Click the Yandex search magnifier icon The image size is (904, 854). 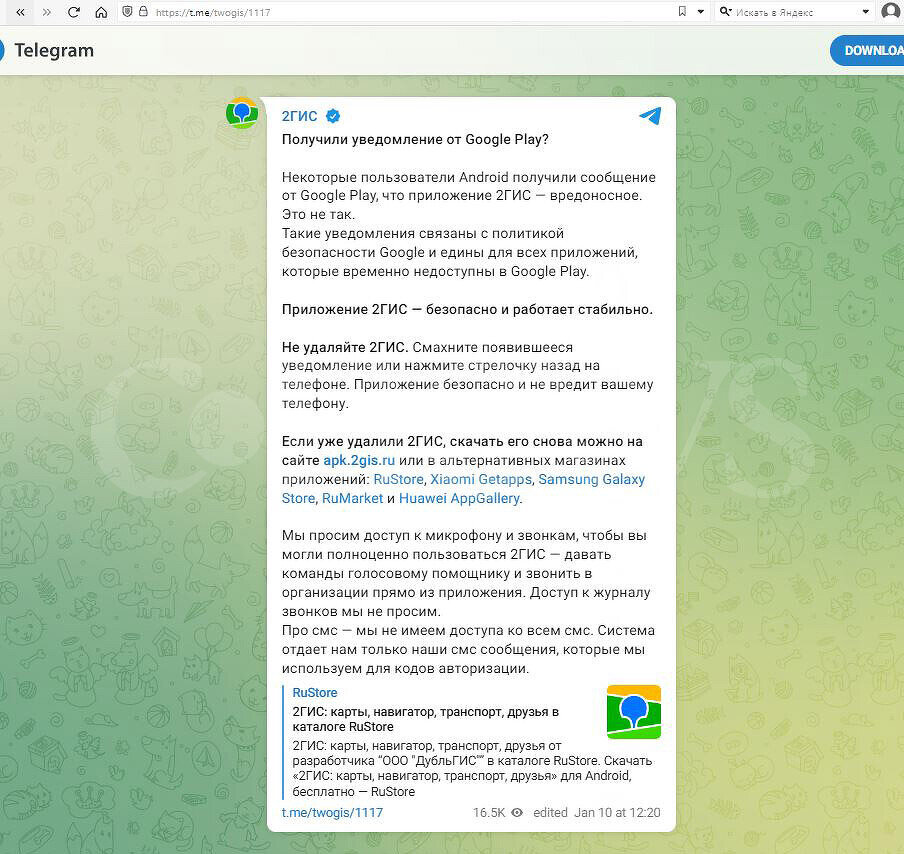coord(725,12)
